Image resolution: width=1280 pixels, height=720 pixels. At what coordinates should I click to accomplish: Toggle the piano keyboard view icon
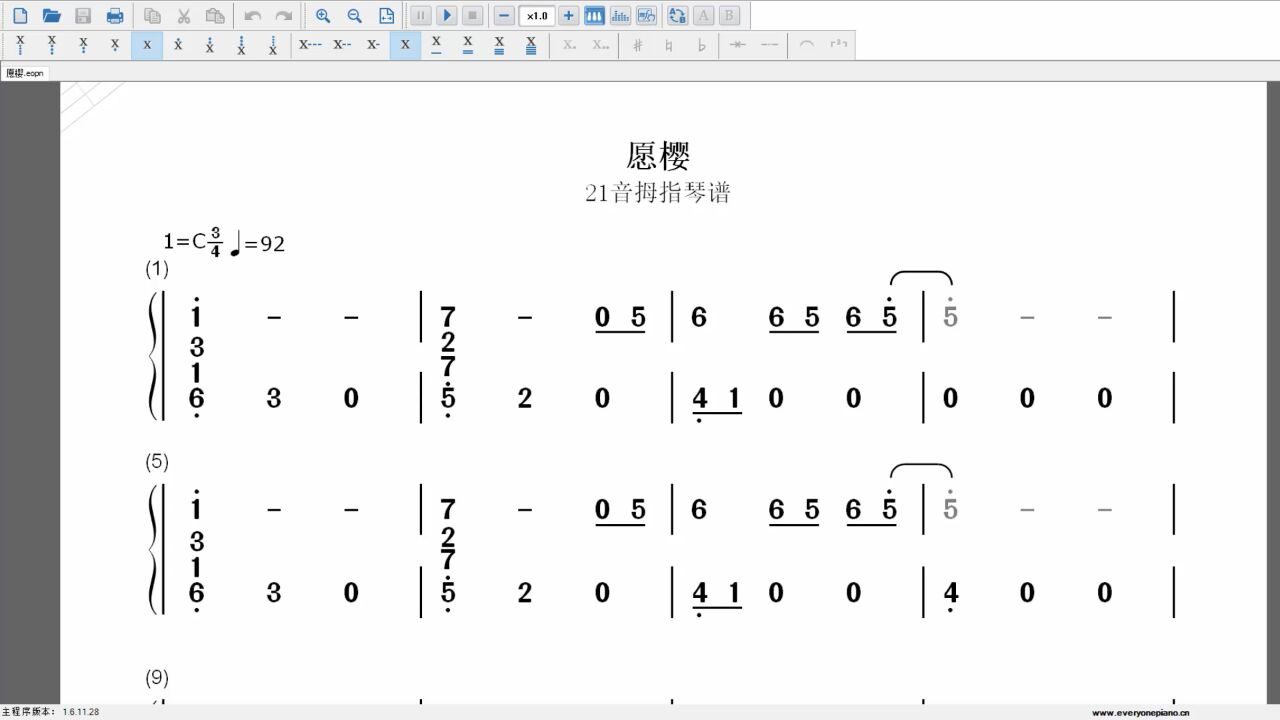click(x=594, y=15)
